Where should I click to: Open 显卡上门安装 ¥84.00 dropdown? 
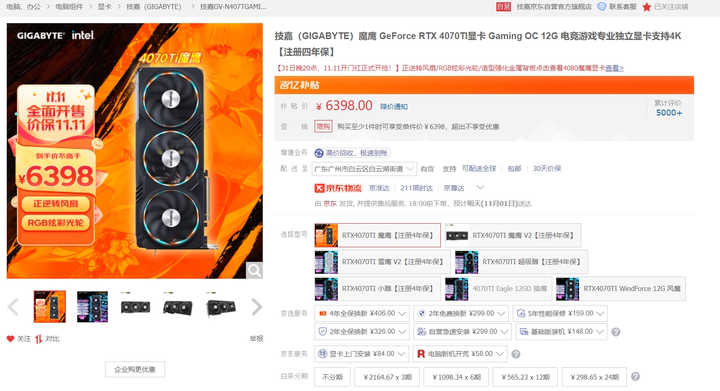point(361,354)
